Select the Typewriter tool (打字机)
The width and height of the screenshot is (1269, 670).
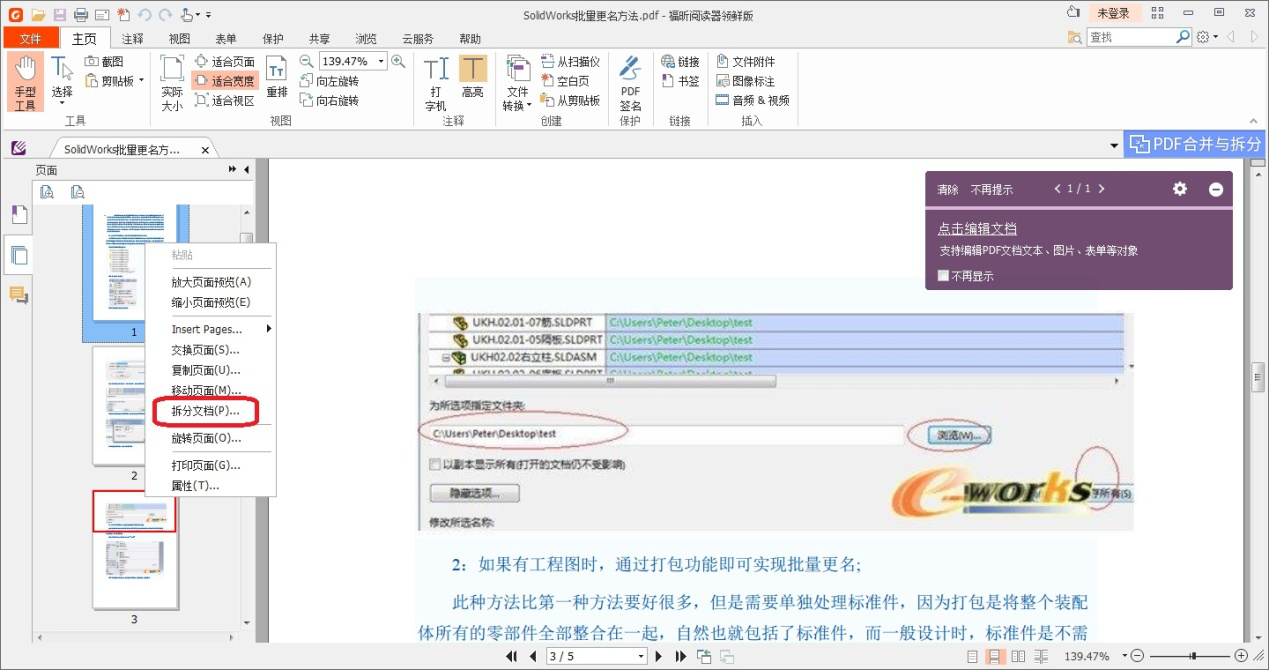(x=436, y=82)
